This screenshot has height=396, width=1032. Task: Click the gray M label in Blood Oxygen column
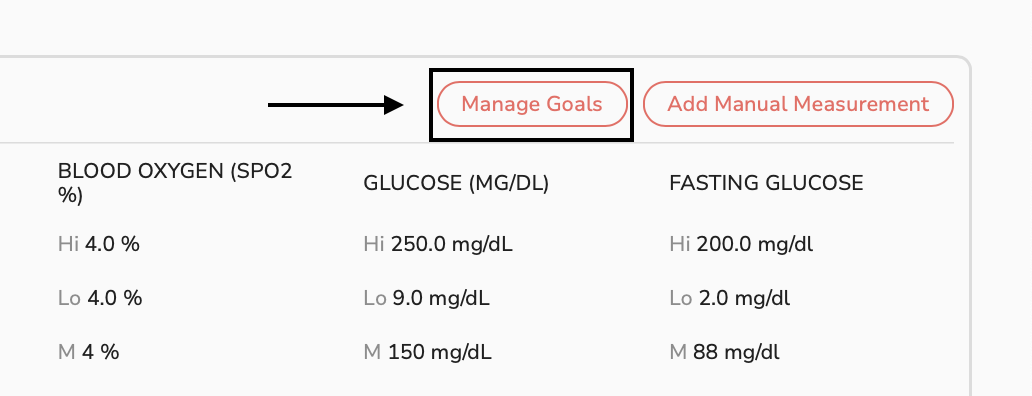click(x=66, y=353)
